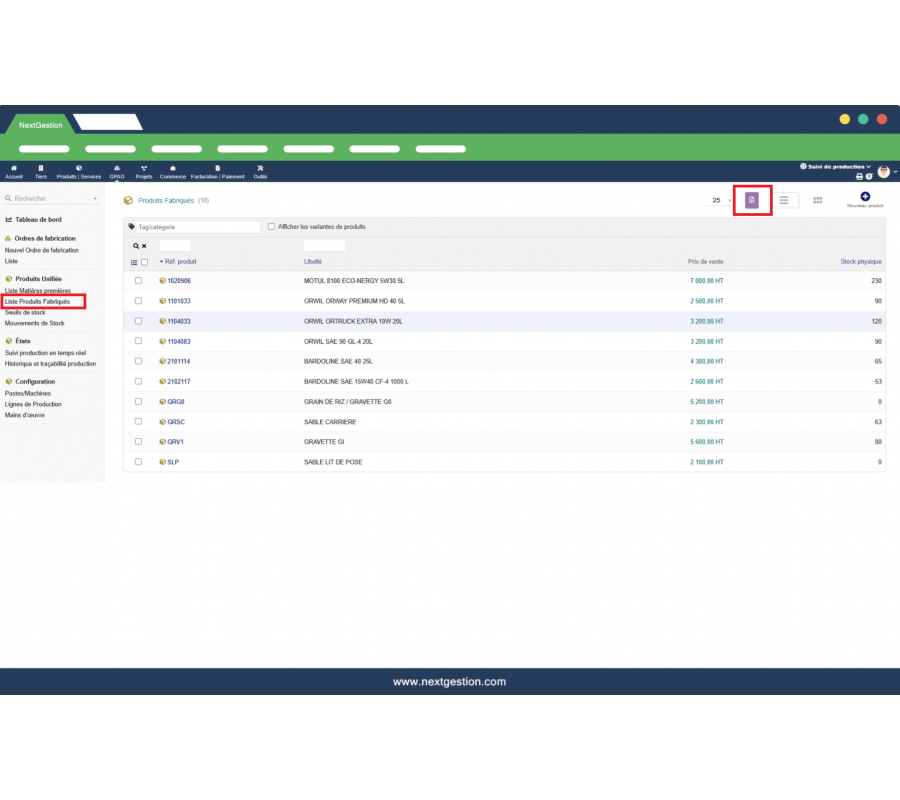Tick the checkbox for product 1020906
This screenshot has height=800, width=900.
tap(138, 281)
